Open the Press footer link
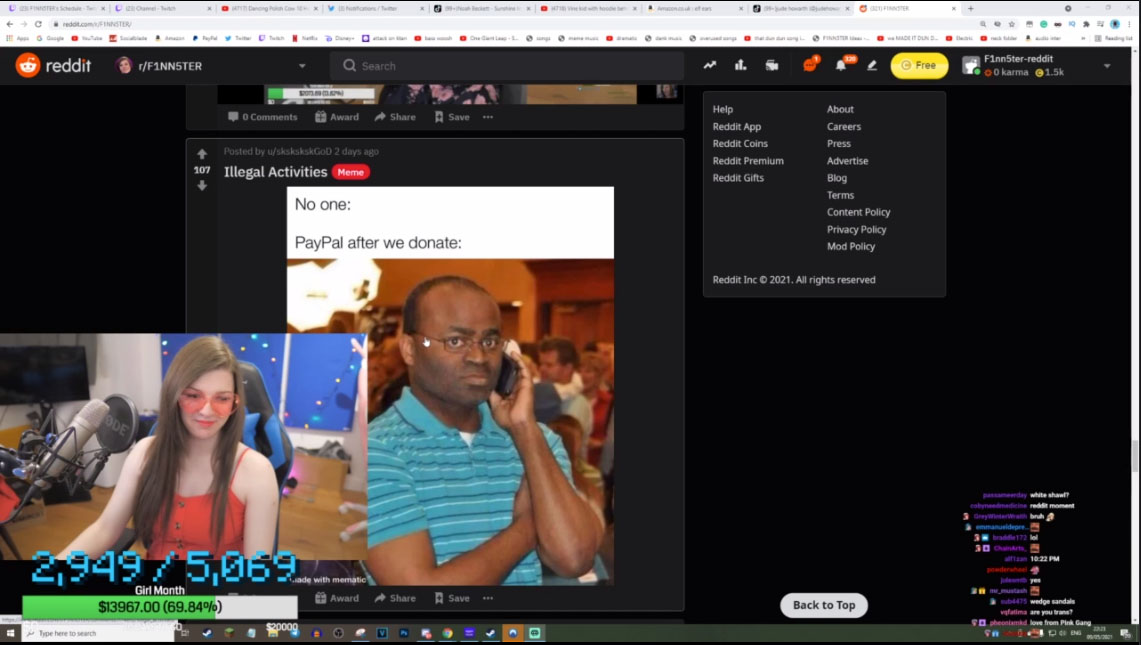 (838, 143)
